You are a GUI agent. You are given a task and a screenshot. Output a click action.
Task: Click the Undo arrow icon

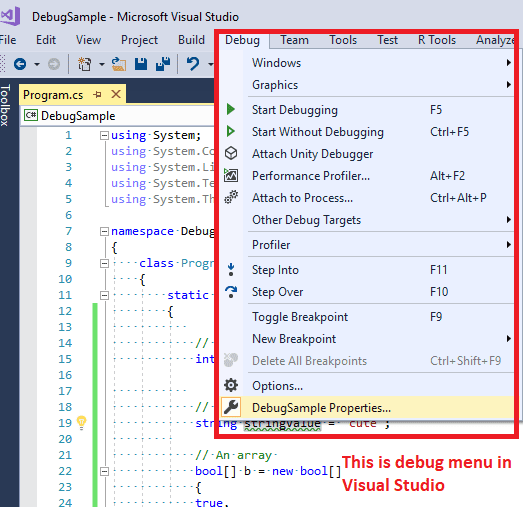pyautogui.click(x=193, y=64)
